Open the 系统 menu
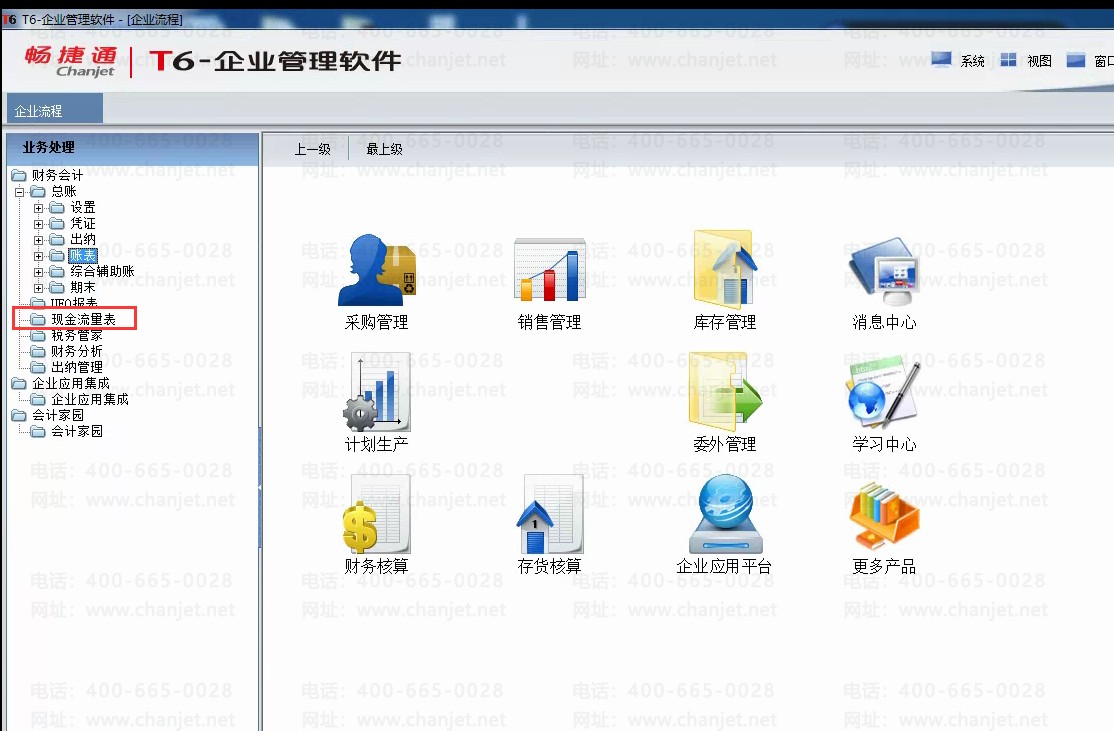 coord(958,61)
